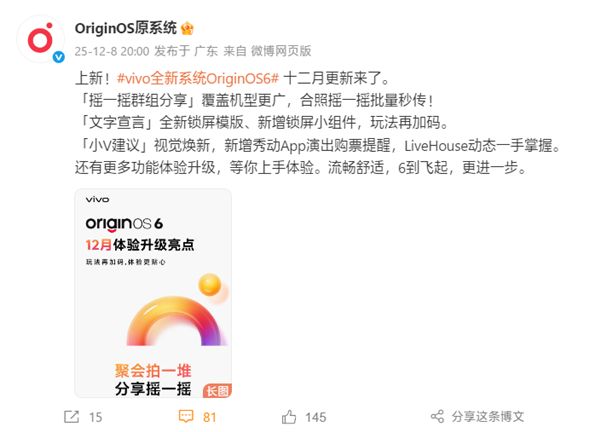Open the #vivo全新系统OriginOS6# hashtag
This screenshot has height=432, width=600.
198,78
